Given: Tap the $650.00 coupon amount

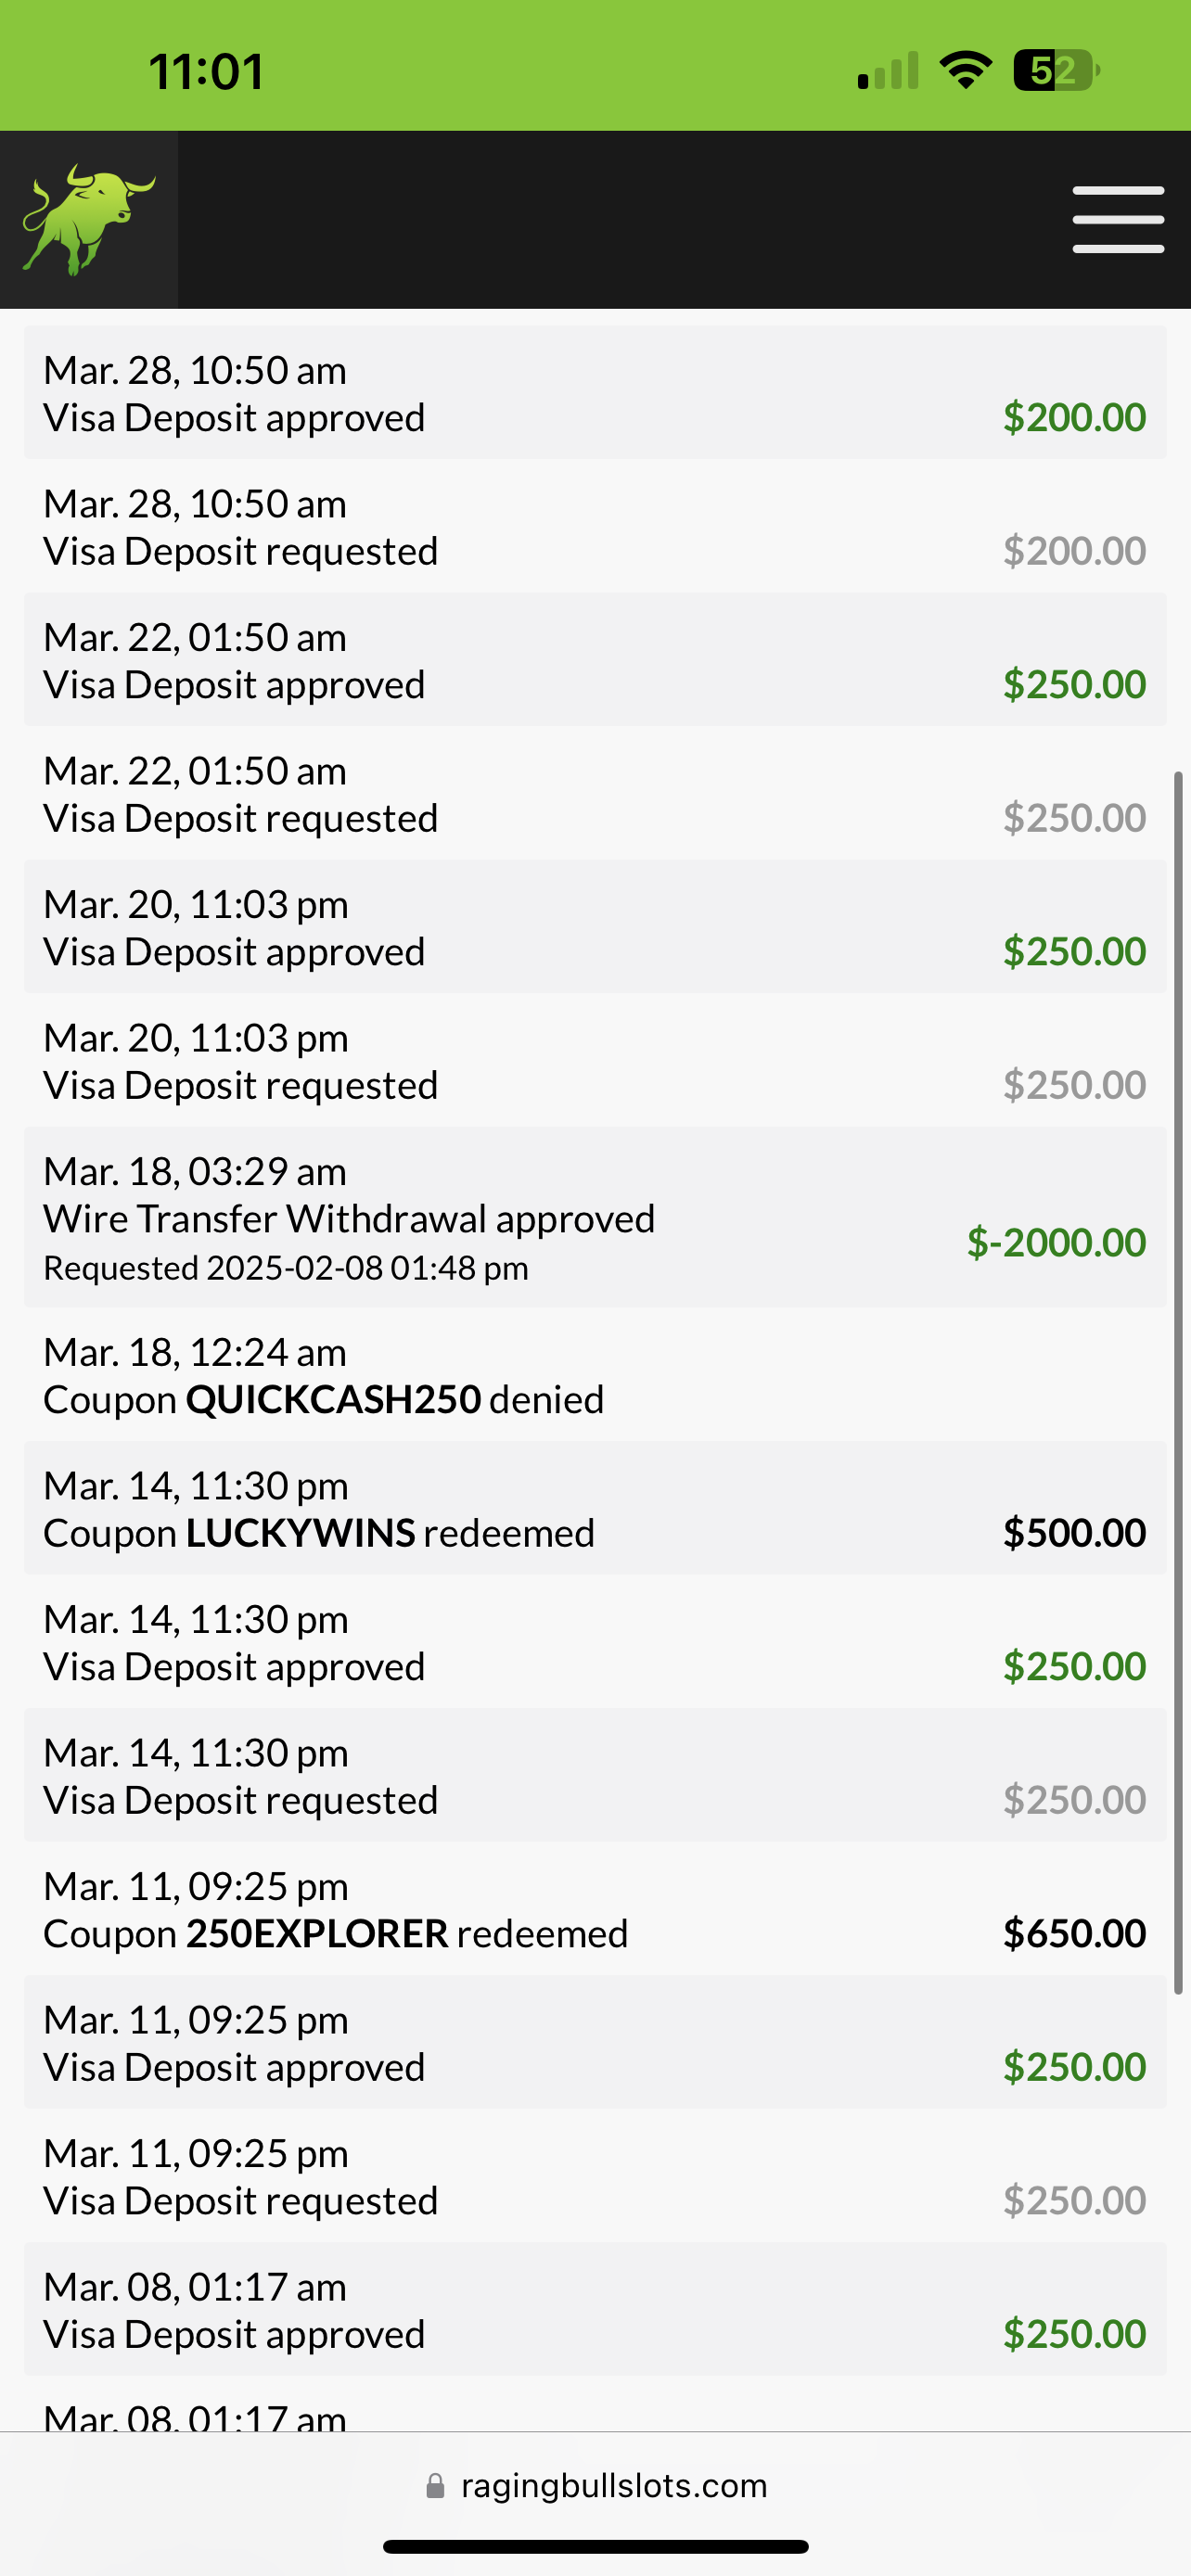Looking at the screenshot, I should [x=1074, y=1933].
